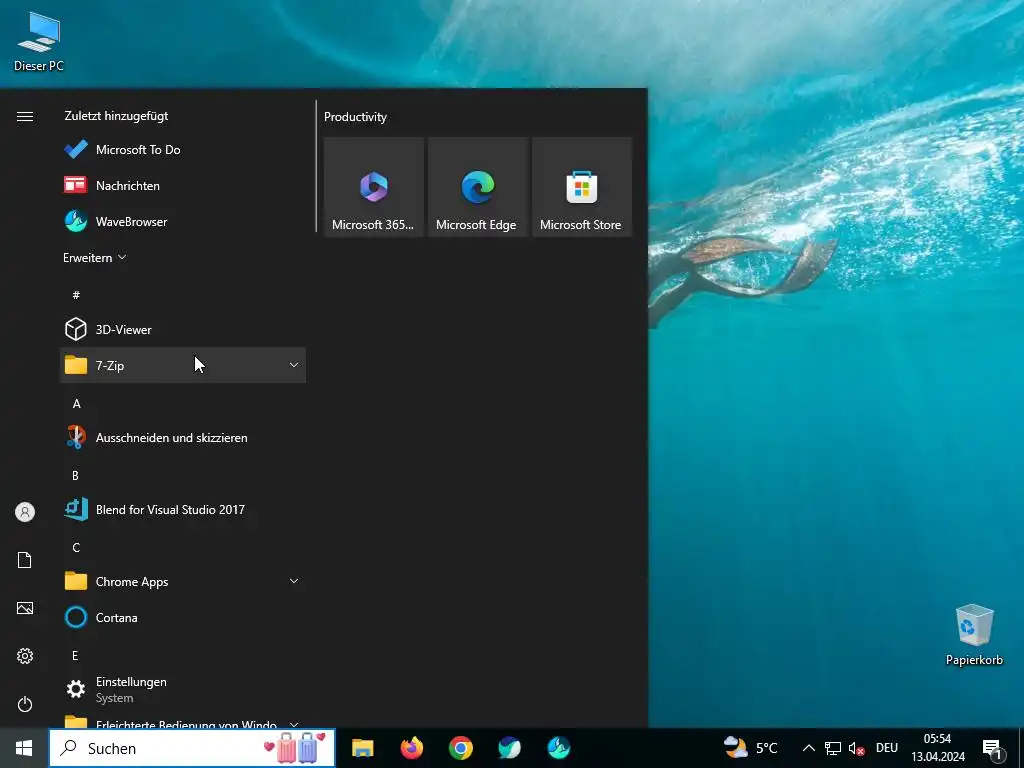
Task: Open the notification center icon
Action: 992,749
